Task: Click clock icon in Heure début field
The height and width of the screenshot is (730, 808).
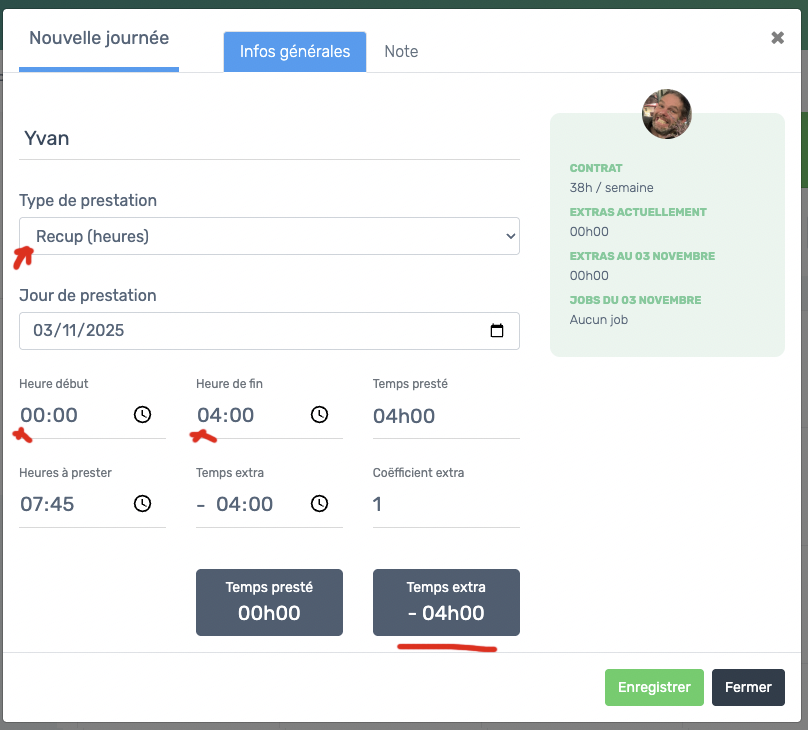Action: click(142, 415)
